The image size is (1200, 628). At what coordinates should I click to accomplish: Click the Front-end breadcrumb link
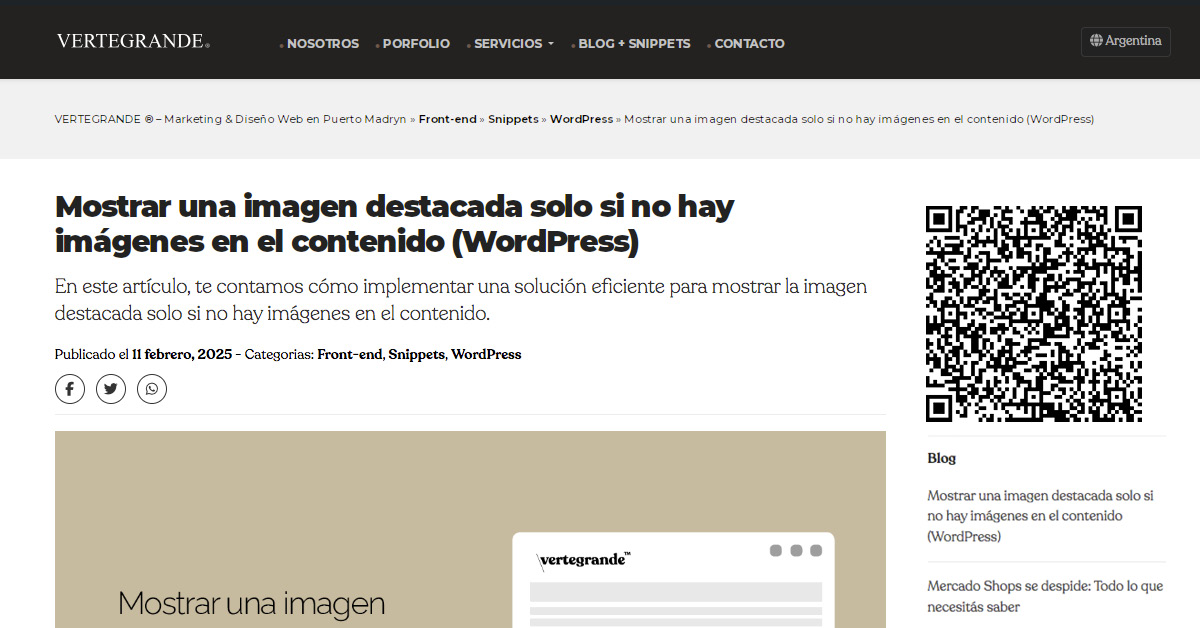coord(447,119)
